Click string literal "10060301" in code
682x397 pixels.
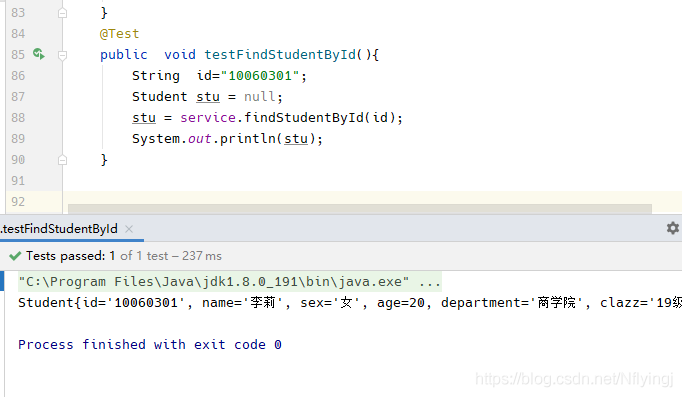260,76
